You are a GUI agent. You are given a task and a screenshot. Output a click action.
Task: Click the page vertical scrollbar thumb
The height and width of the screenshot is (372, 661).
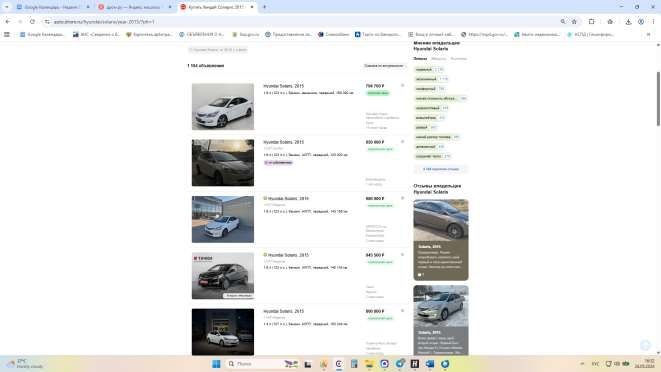point(658,99)
